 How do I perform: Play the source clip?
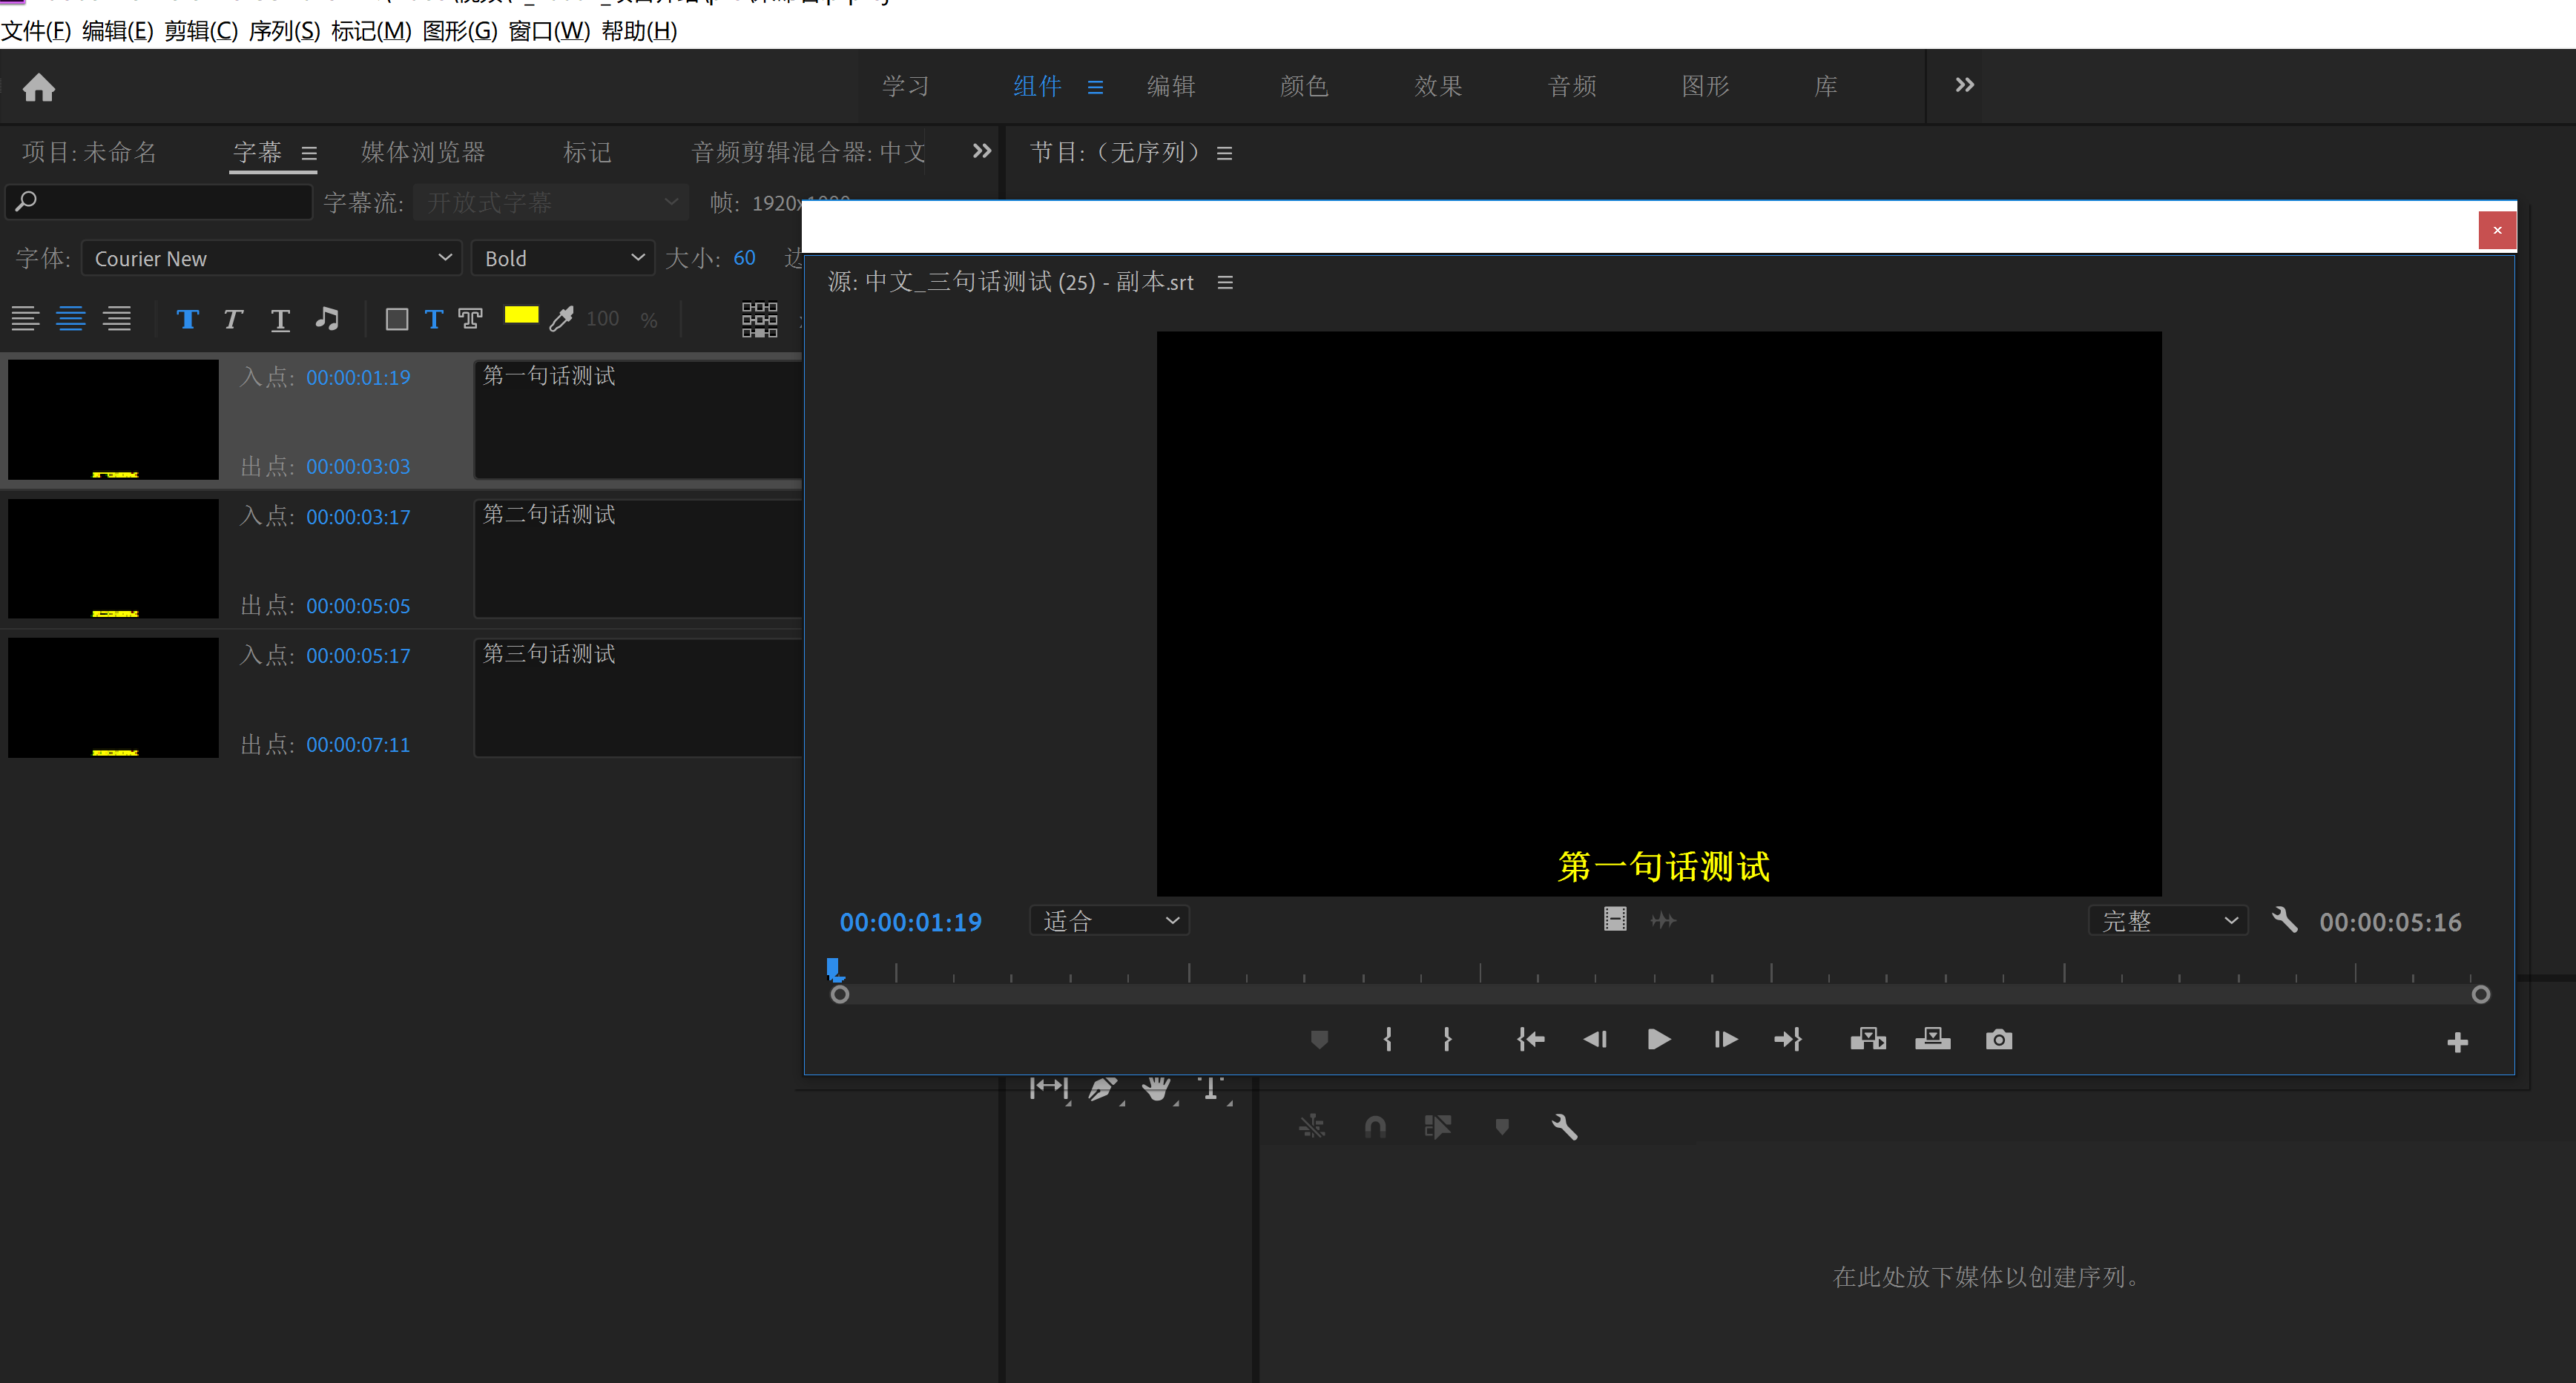click(x=1658, y=1039)
